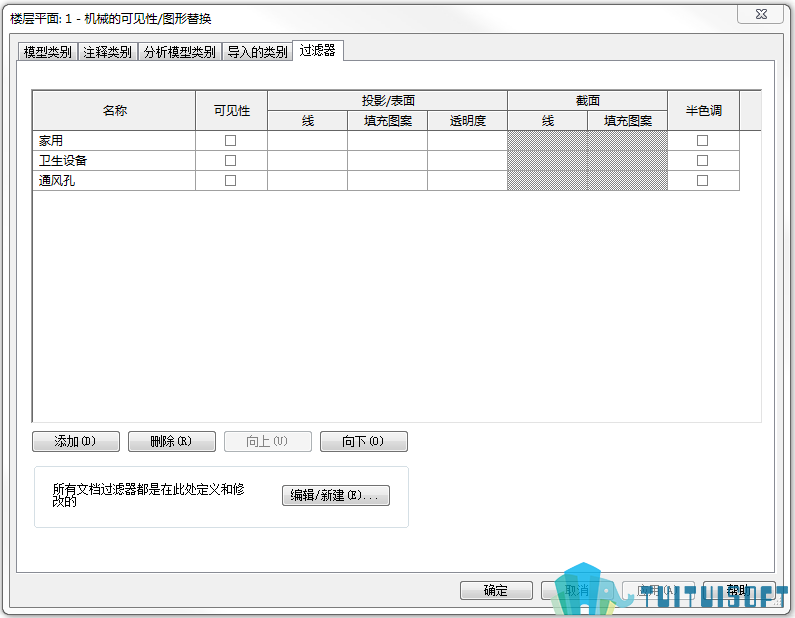Click projection fill pattern cell for 通风孔
795x618 pixels.
click(388, 180)
